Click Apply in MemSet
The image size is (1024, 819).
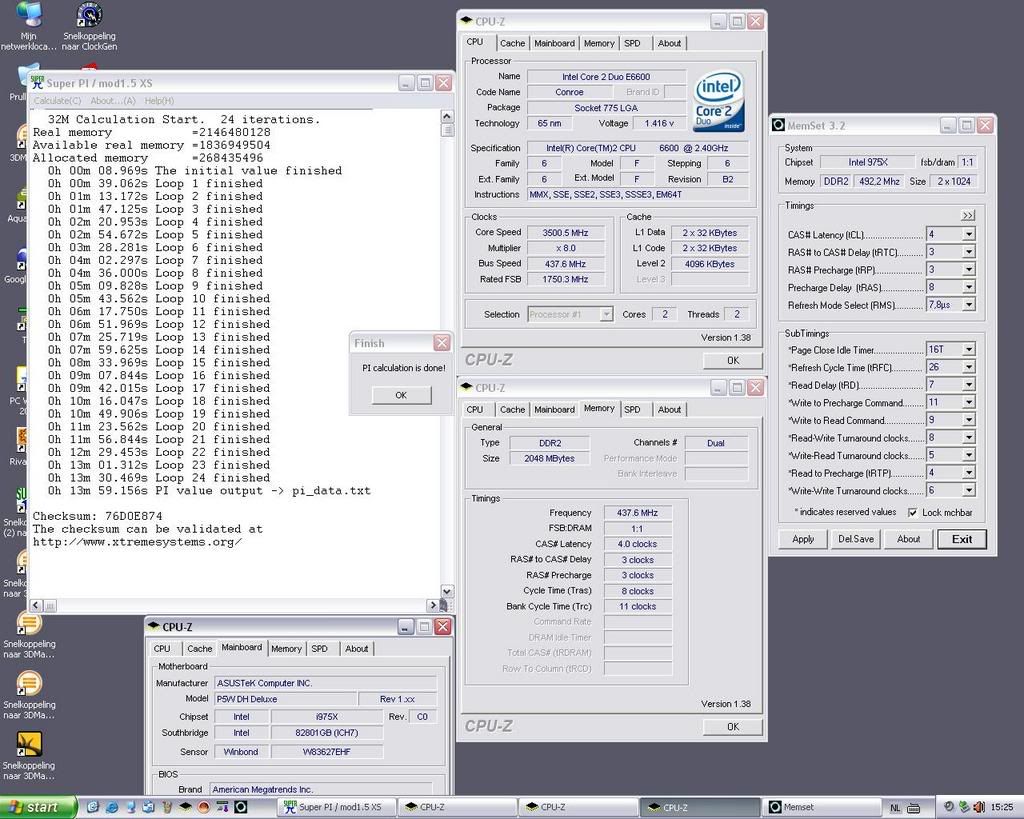803,539
